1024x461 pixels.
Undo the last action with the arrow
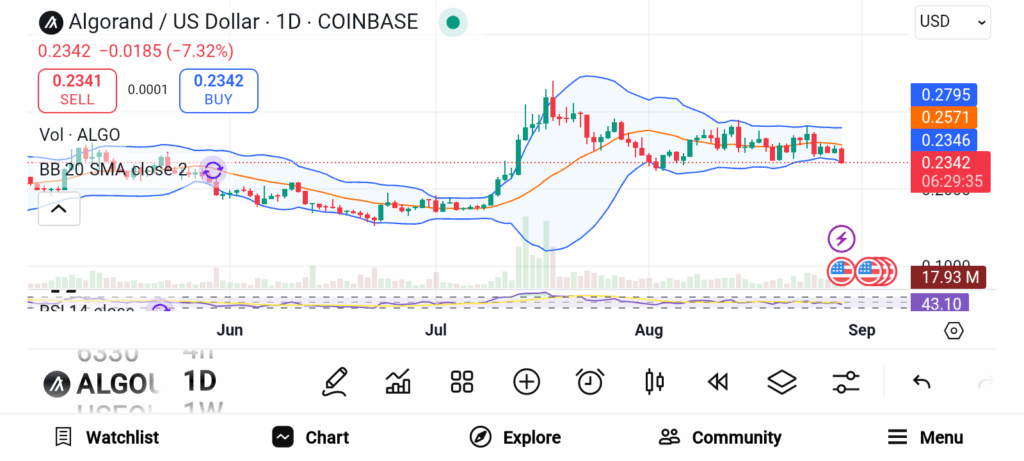click(921, 382)
